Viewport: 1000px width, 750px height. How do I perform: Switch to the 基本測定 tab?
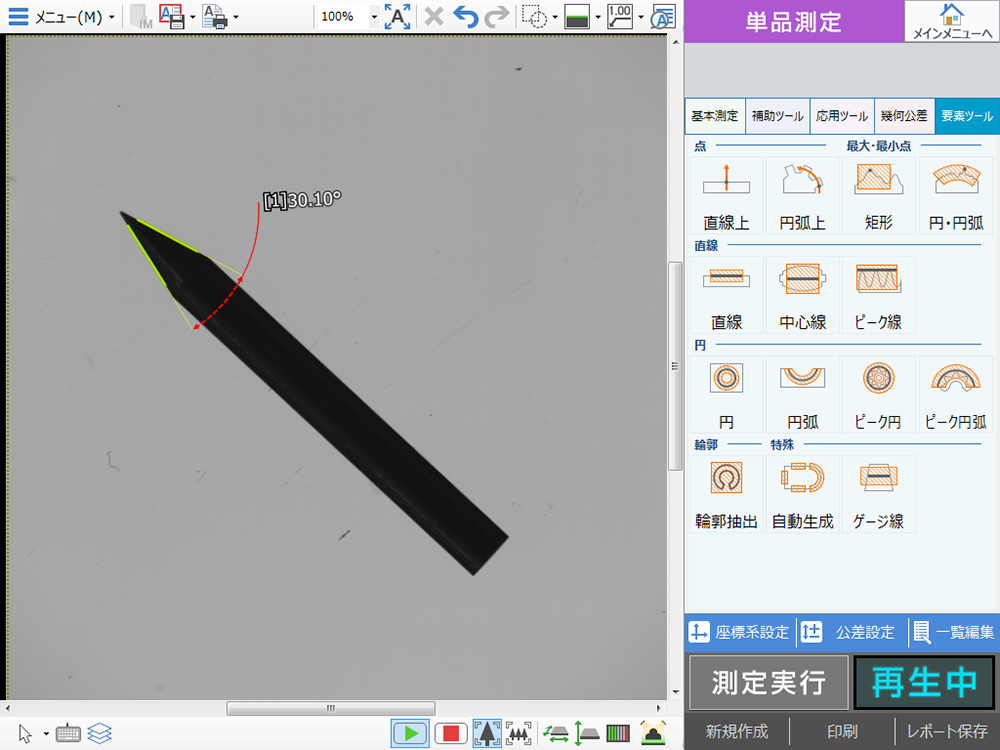(714, 116)
